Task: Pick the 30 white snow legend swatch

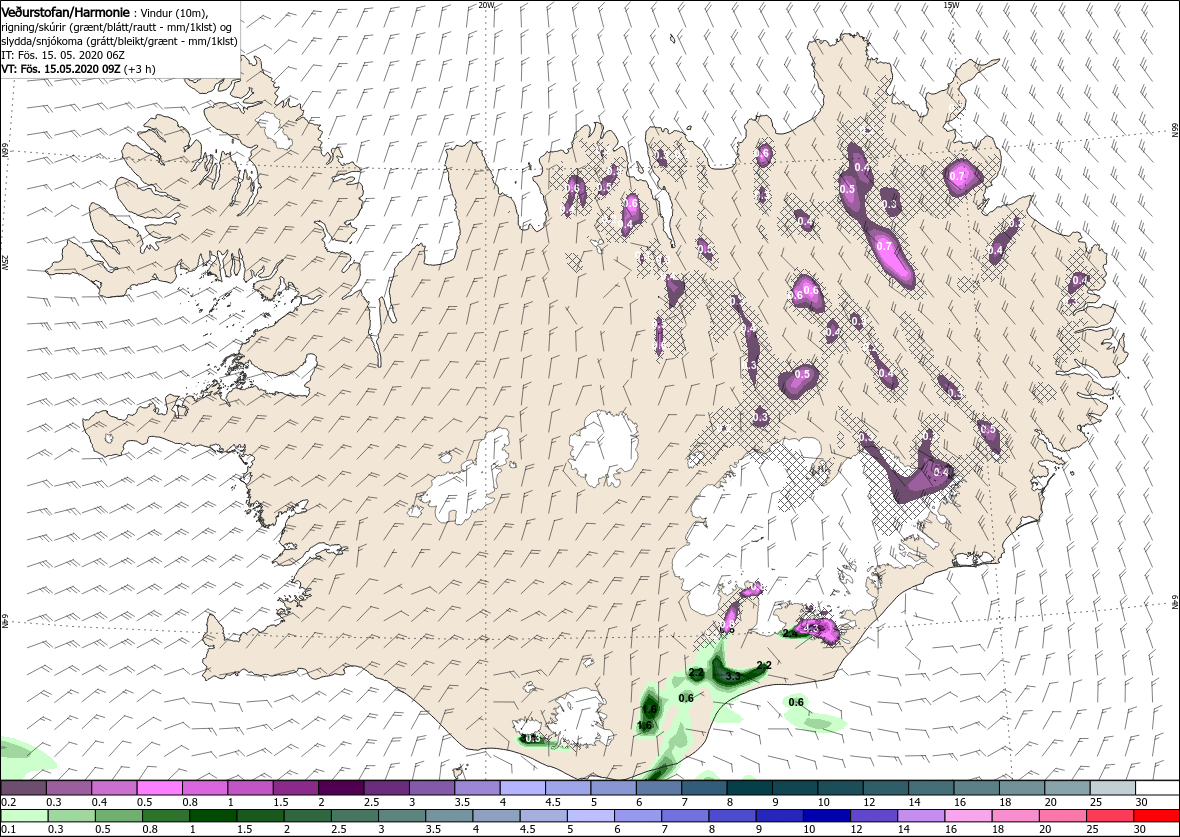Action: click(x=1157, y=788)
